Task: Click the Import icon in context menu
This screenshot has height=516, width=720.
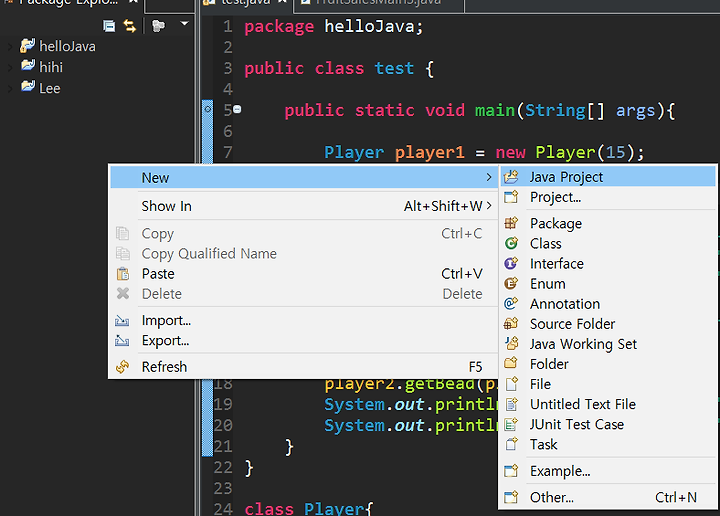Action: click(x=122, y=320)
